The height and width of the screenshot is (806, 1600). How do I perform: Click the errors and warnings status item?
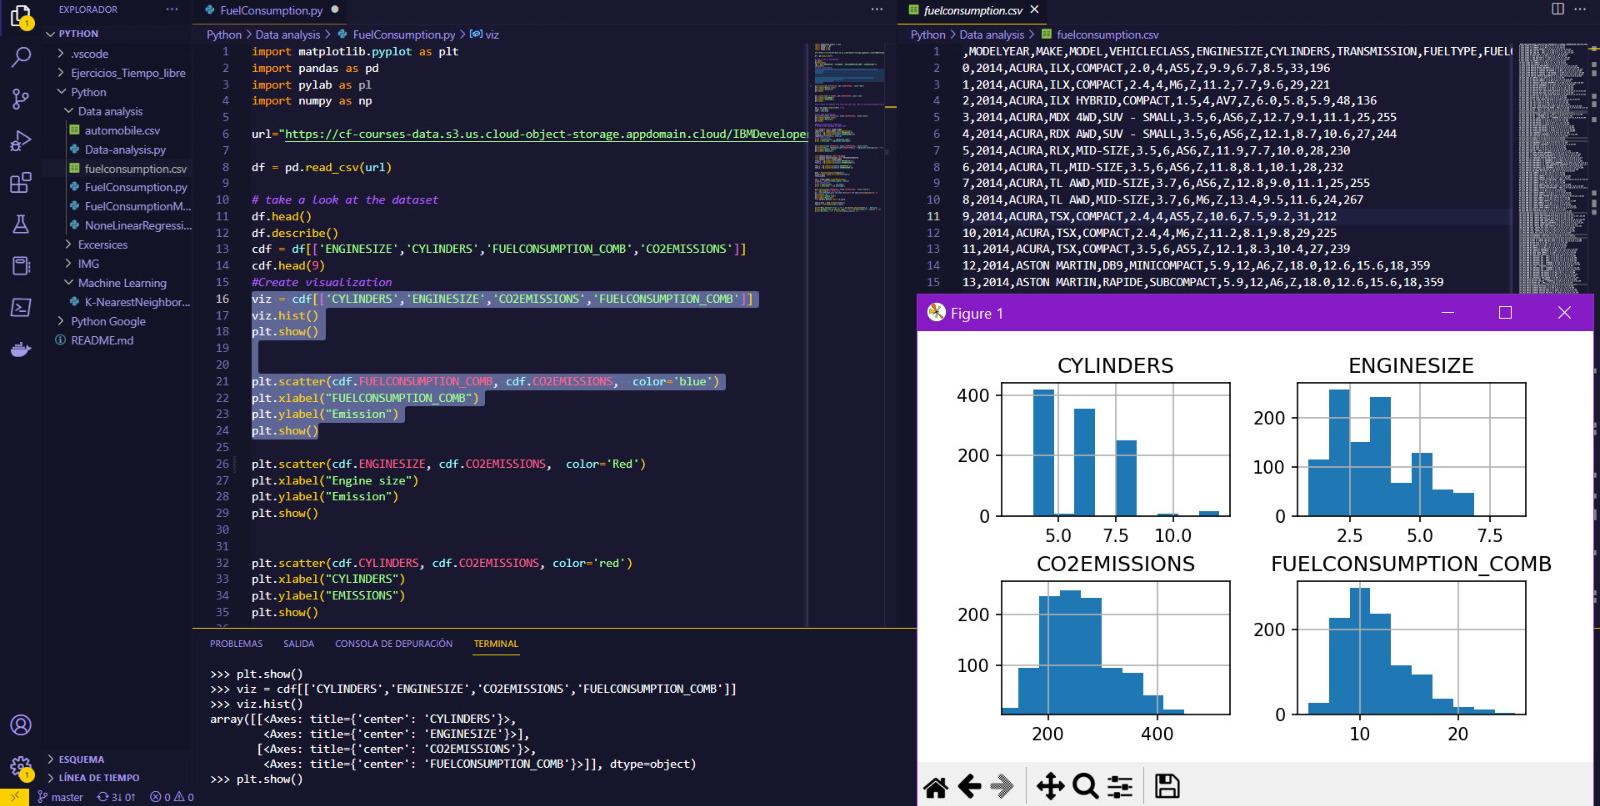click(x=171, y=797)
